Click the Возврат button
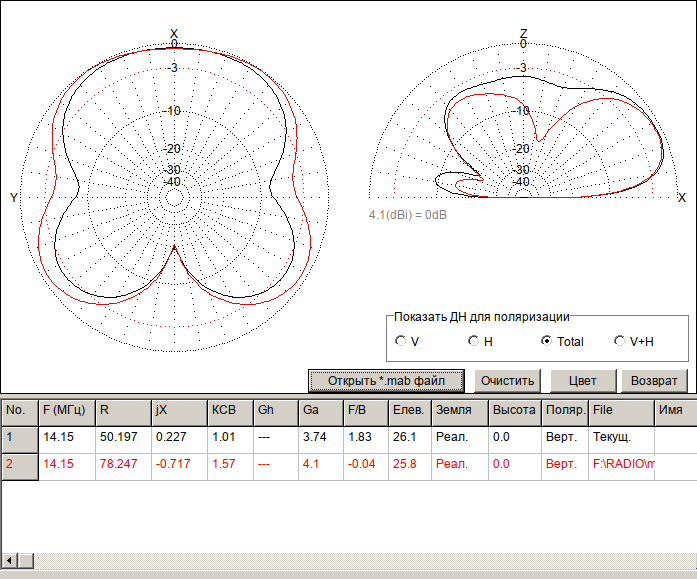The image size is (697, 579). (x=654, y=381)
